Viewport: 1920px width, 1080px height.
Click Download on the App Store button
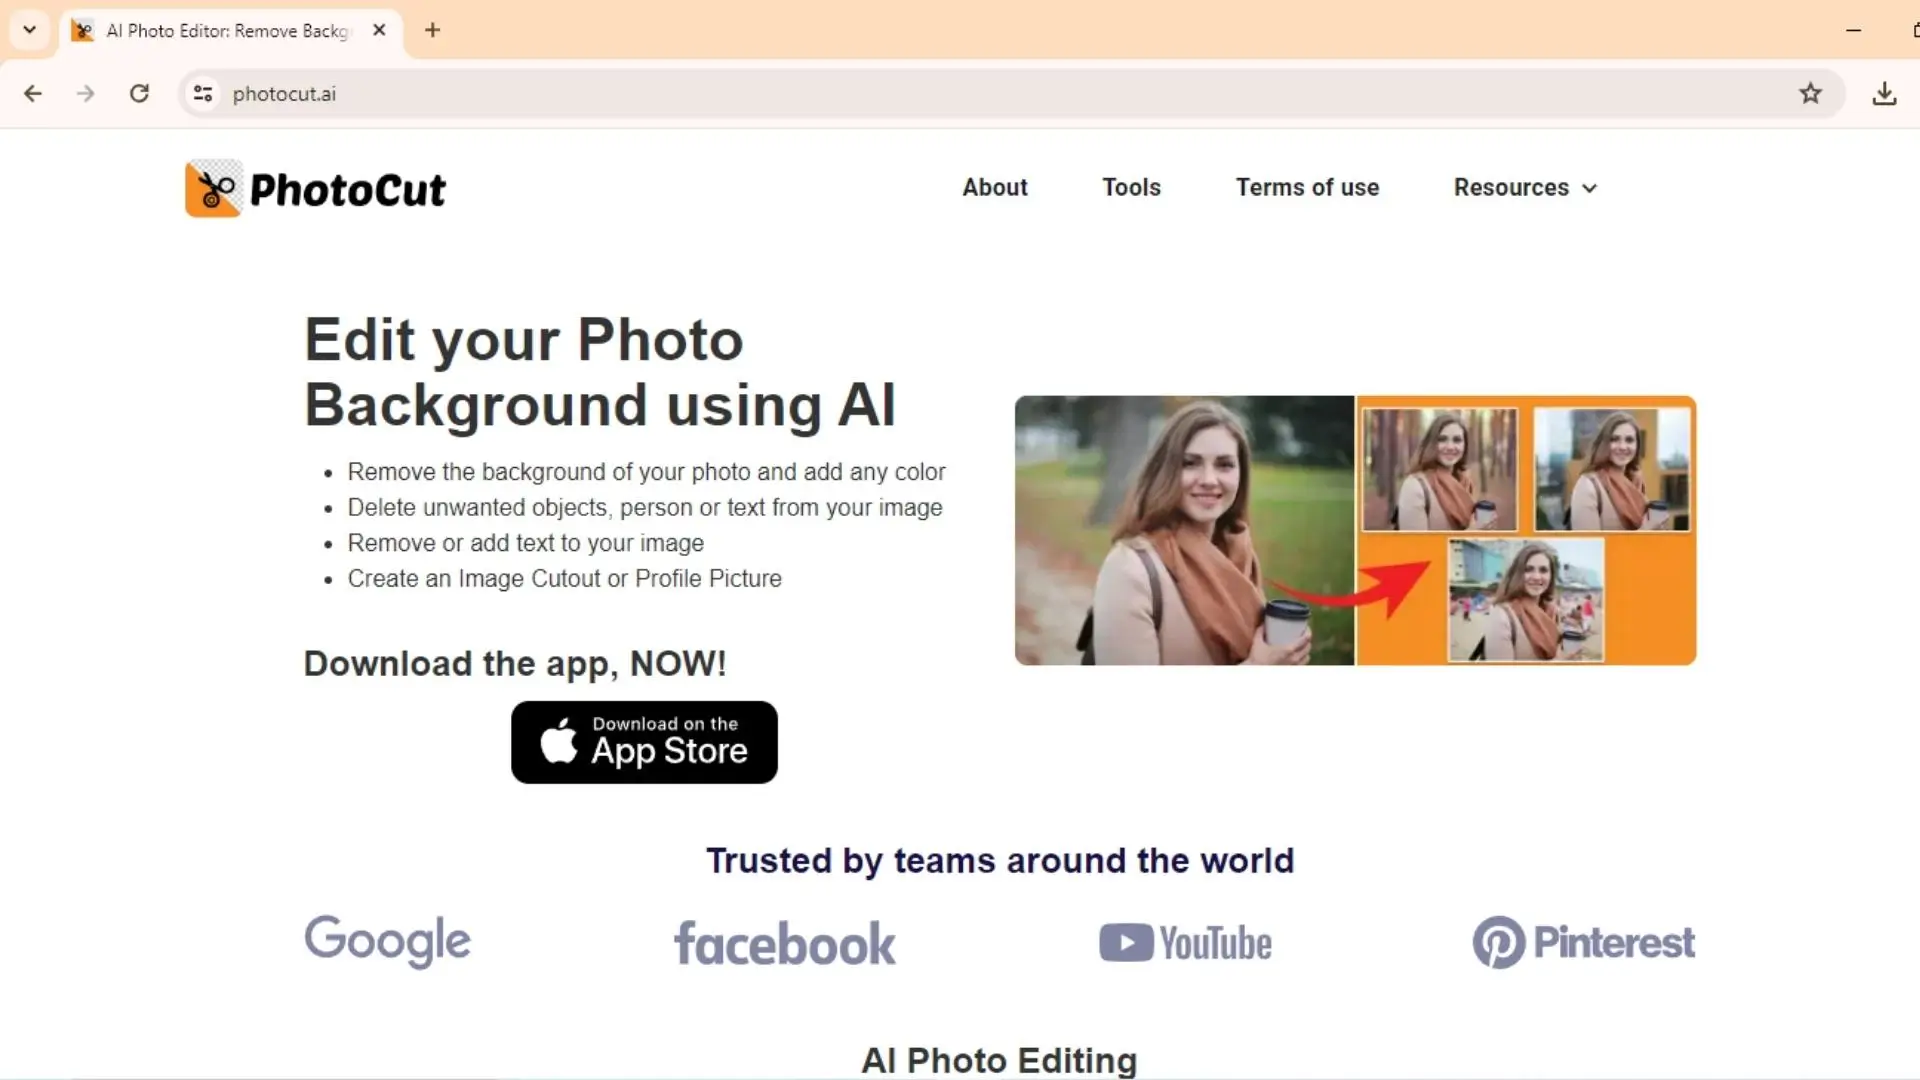(644, 742)
